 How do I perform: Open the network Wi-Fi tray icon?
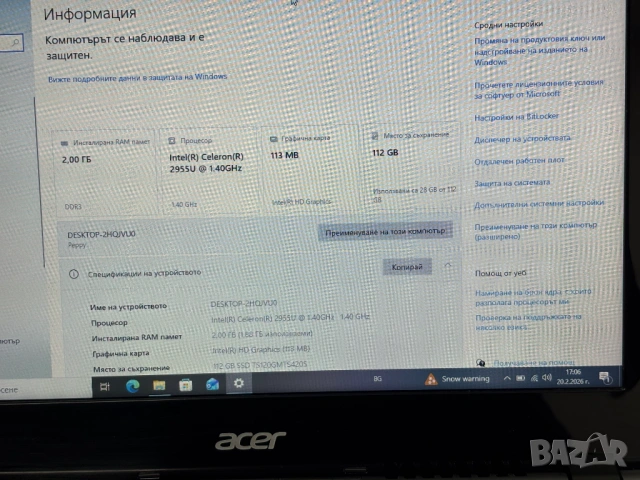pos(534,378)
